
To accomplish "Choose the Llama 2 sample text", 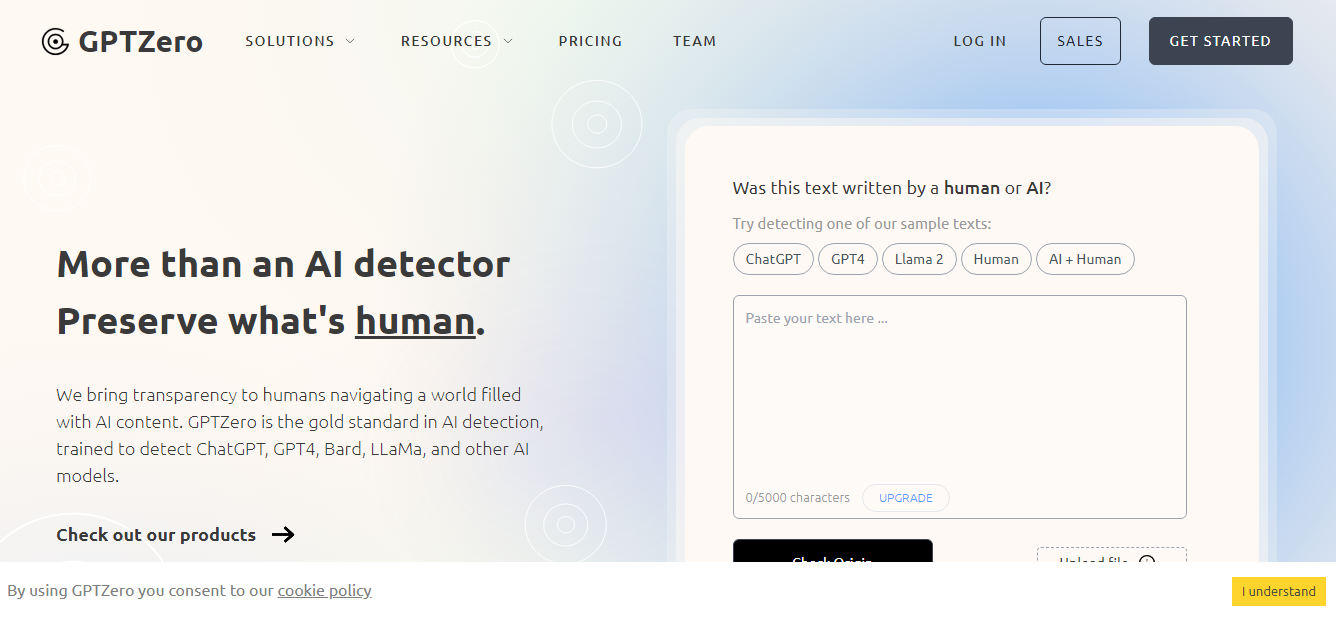I will [x=919, y=259].
